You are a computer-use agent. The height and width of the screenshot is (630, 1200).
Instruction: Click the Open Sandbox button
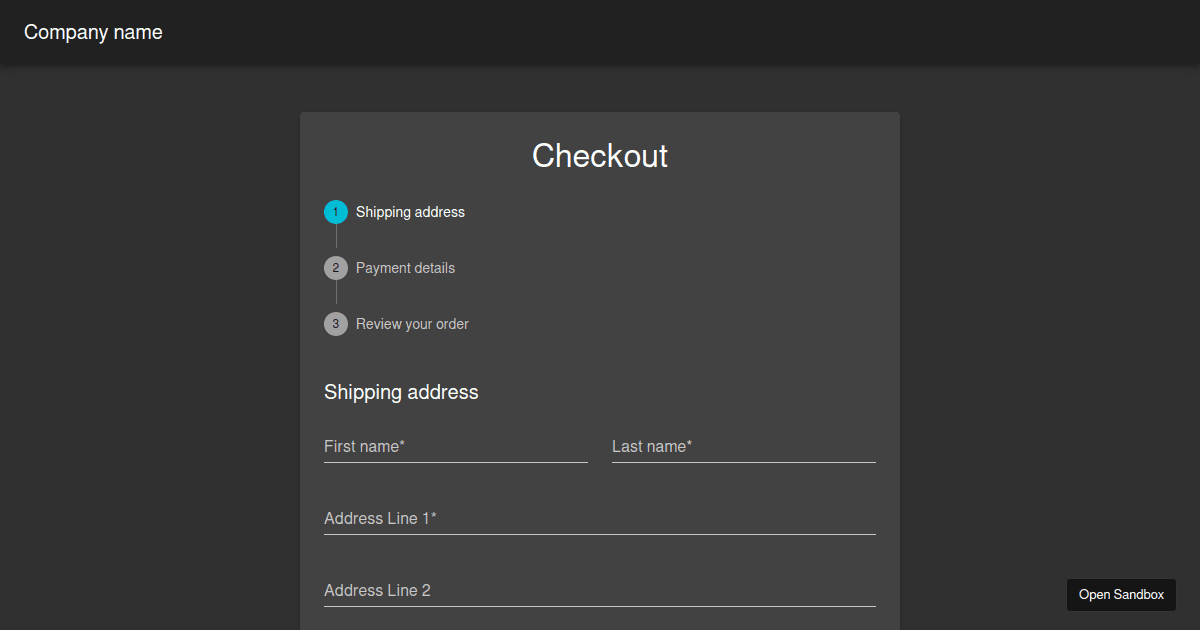pyautogui.click(x=1121, y=595)
